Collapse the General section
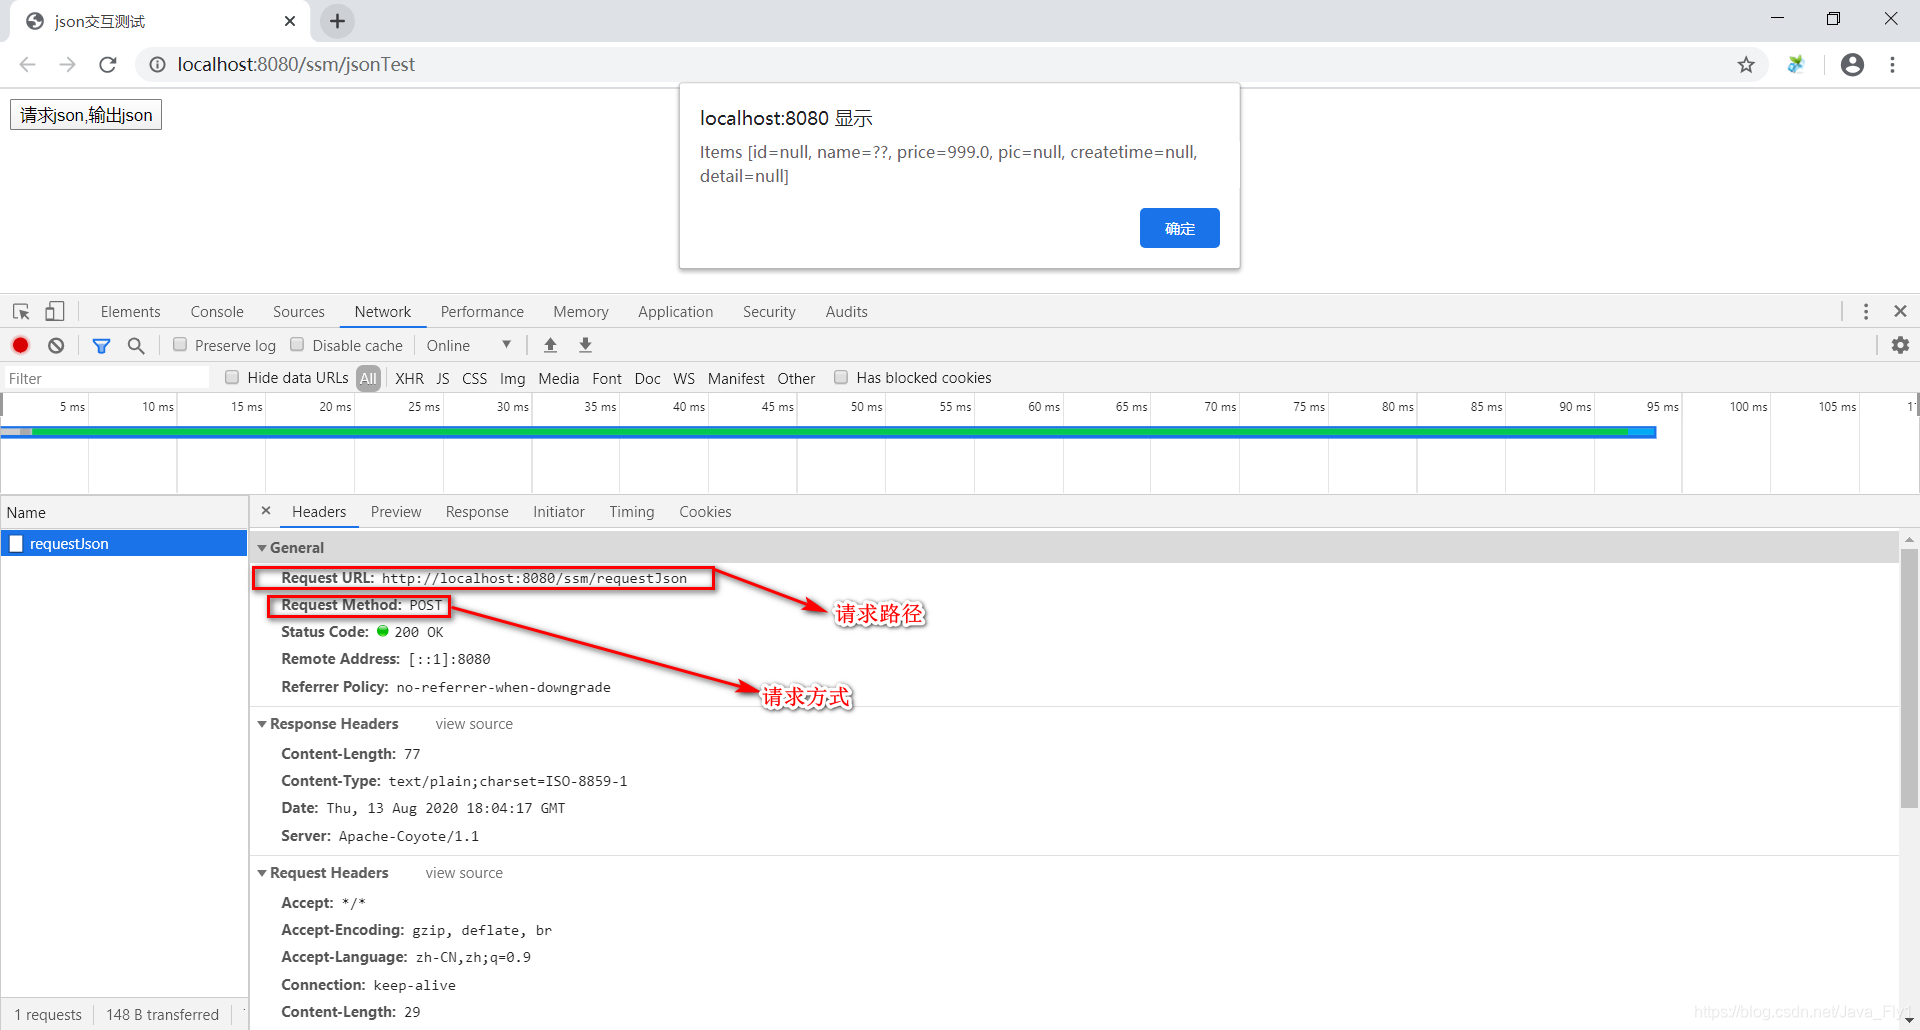 (x=262, y=548)
